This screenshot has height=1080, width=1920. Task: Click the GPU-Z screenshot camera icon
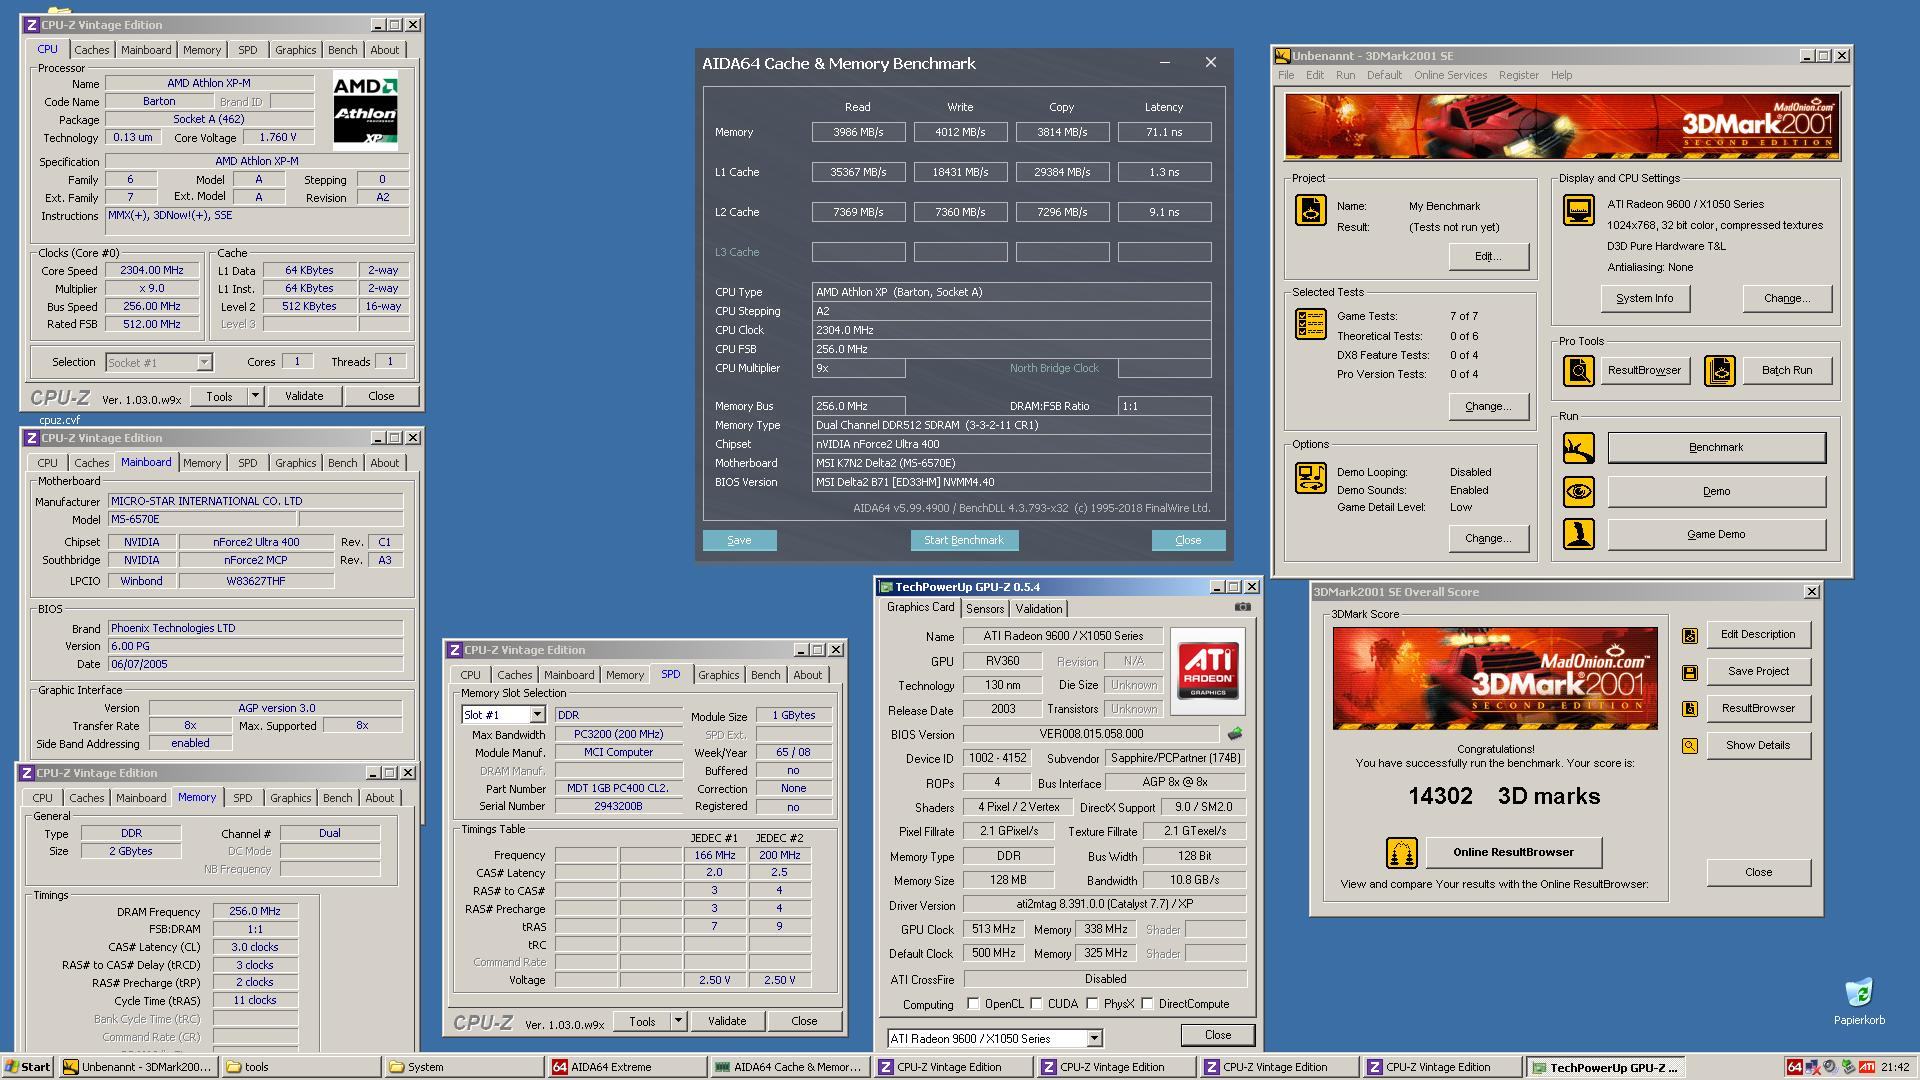click(x=1242, y=607)
